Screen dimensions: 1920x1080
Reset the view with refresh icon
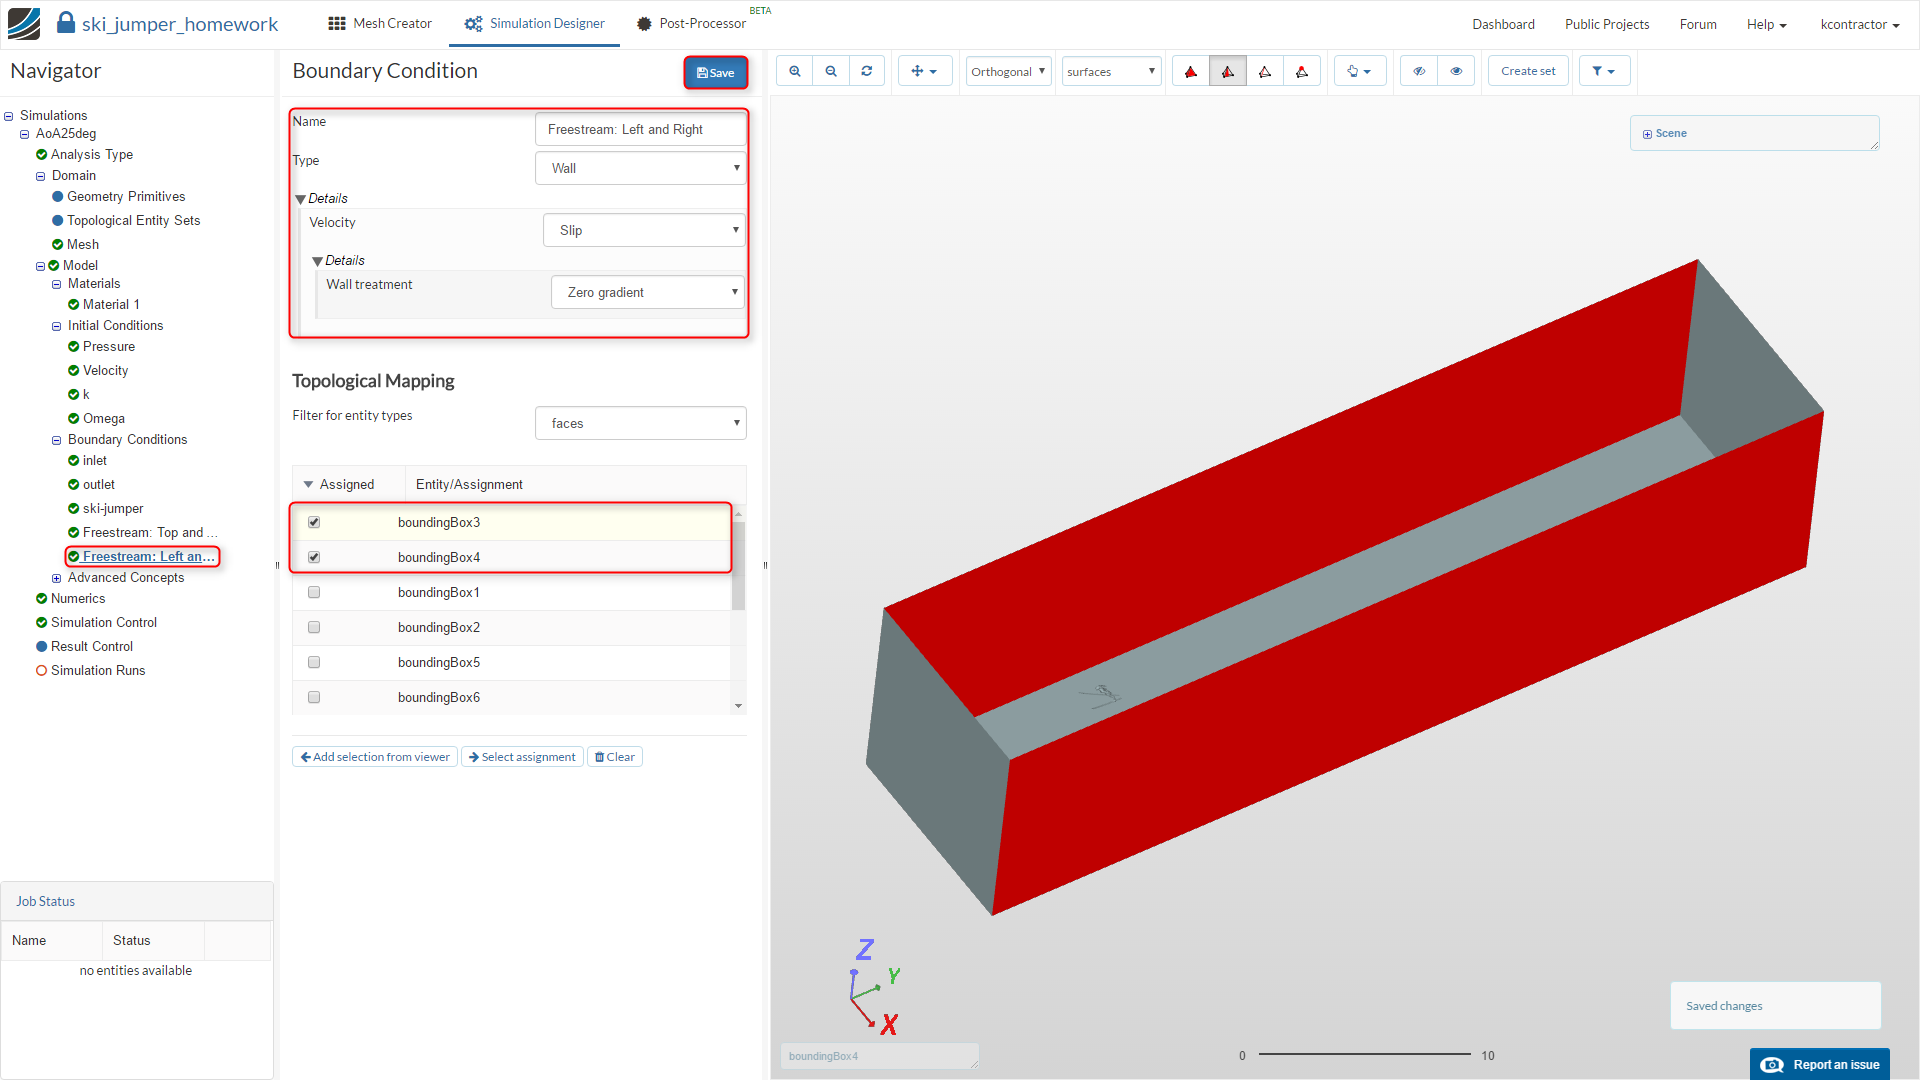click(867, 71)
